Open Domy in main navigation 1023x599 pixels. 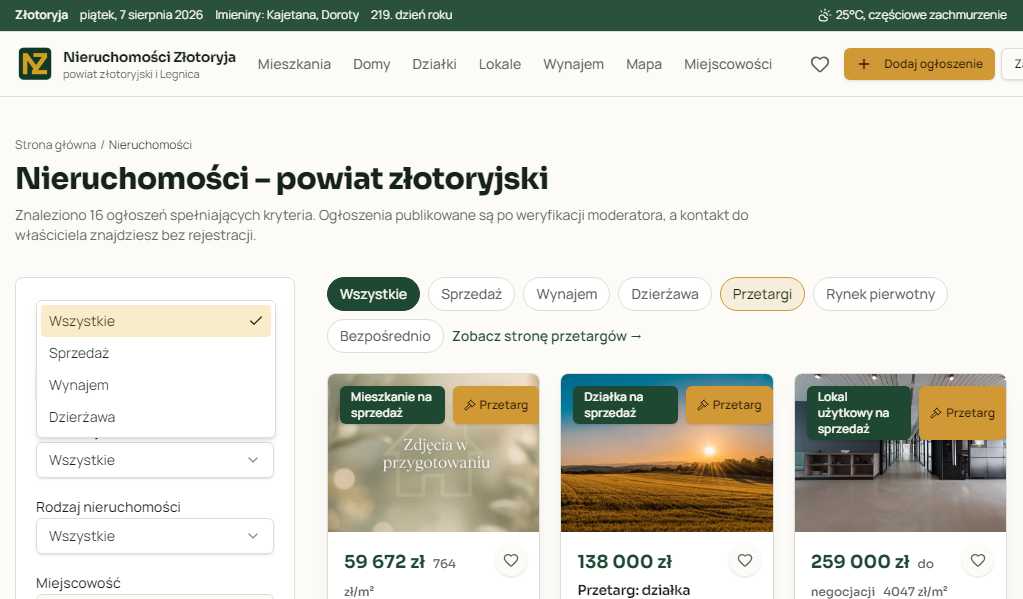point(371,64)
